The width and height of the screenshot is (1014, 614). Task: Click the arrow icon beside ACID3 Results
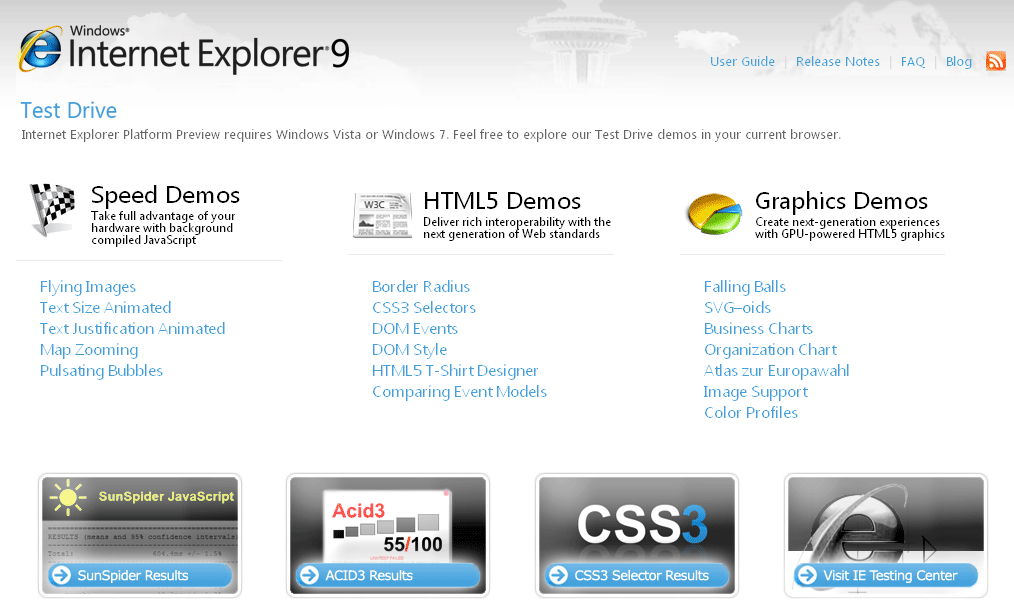[310, 575]
